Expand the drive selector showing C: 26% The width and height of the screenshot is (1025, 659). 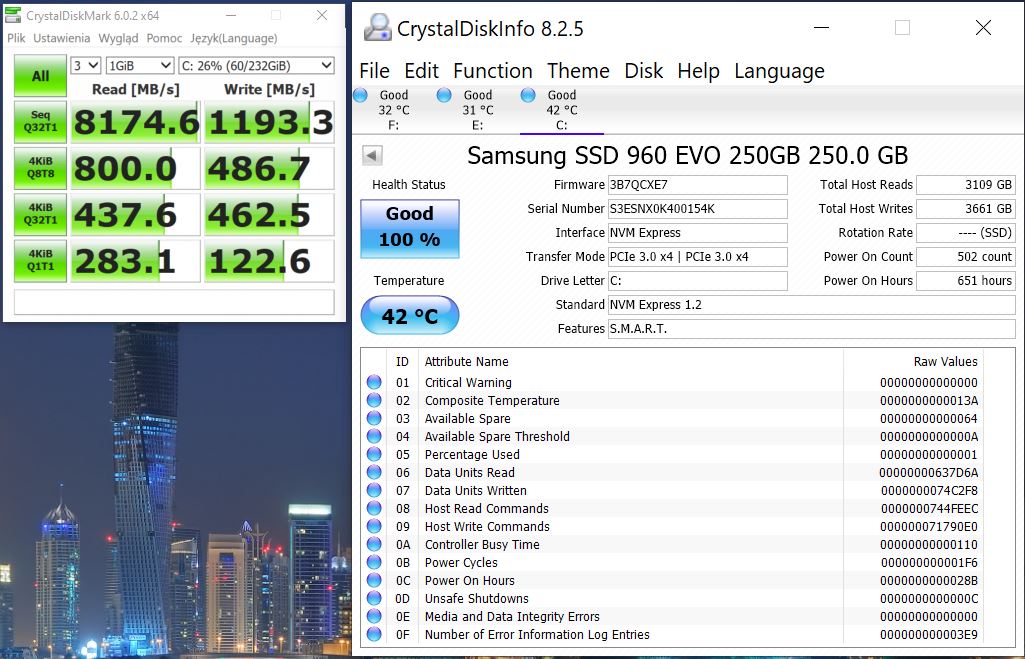coord(256,65)
